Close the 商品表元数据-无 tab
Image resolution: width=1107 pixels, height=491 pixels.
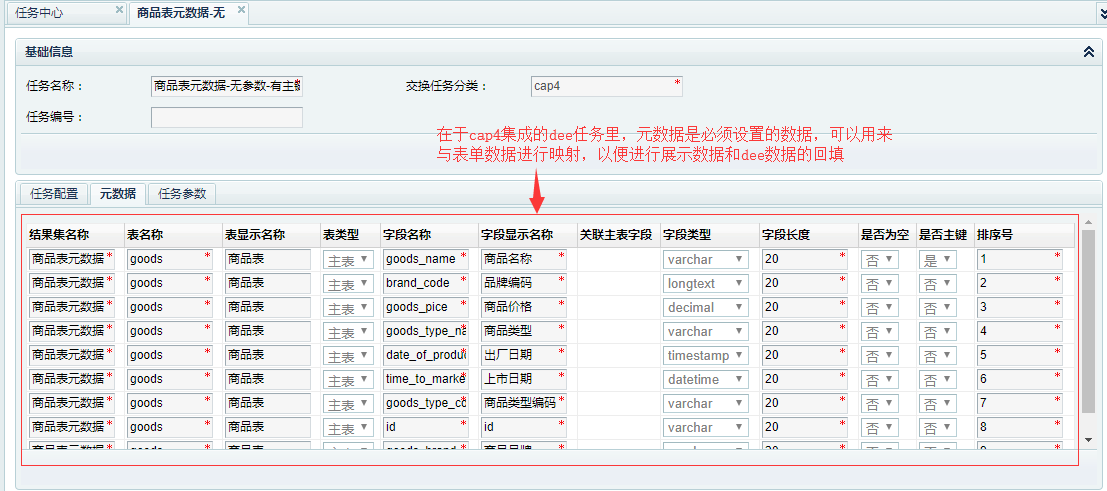(x=241, y=11)
